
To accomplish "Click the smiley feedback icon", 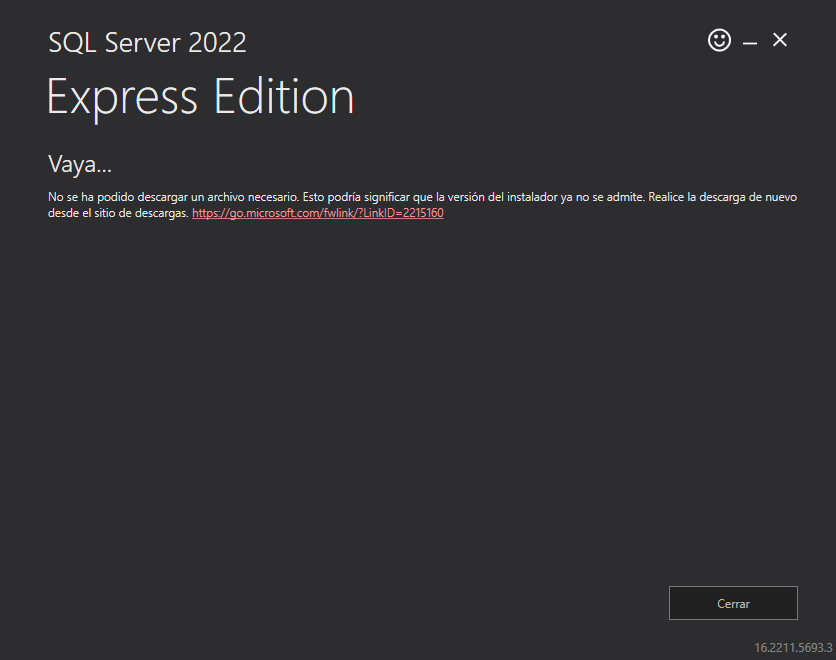I will (x=719, y=40).
